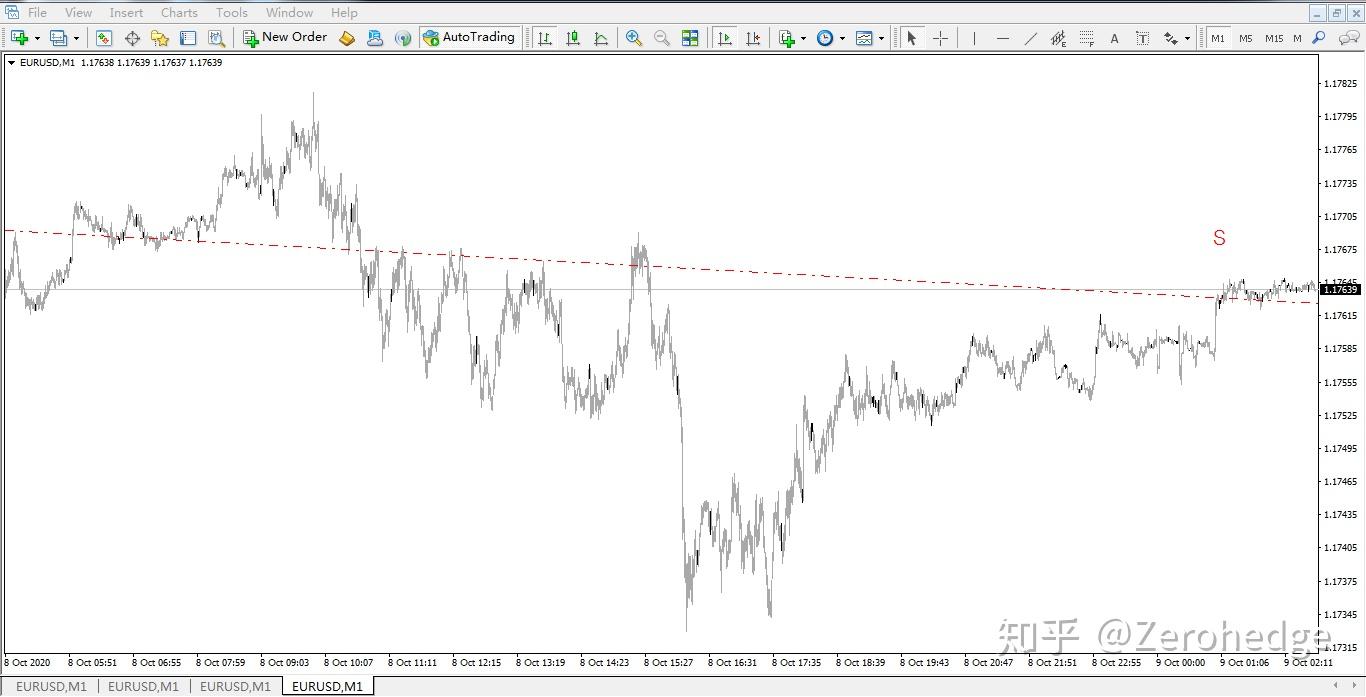
Task: Select the Text 'A' tool
Action: pyautogui.click(x=1114, y=38)
